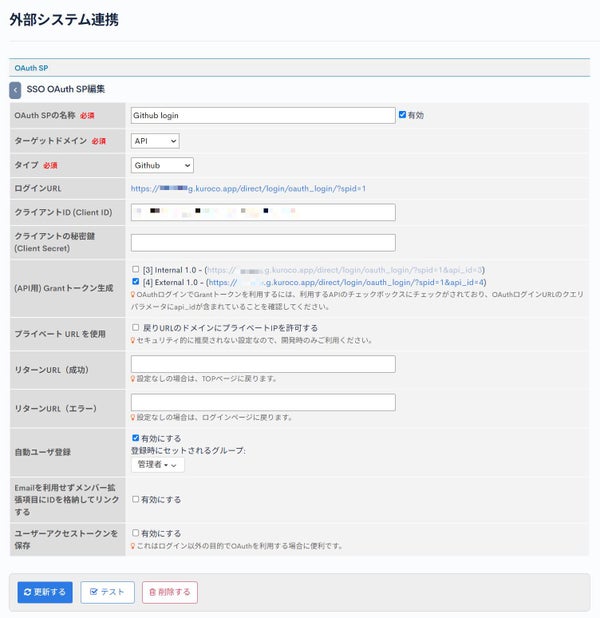Click the back arrow beside SSO OAuth SP編集
600x618 pixels.
pyautogui.click(x=15, y=90)
